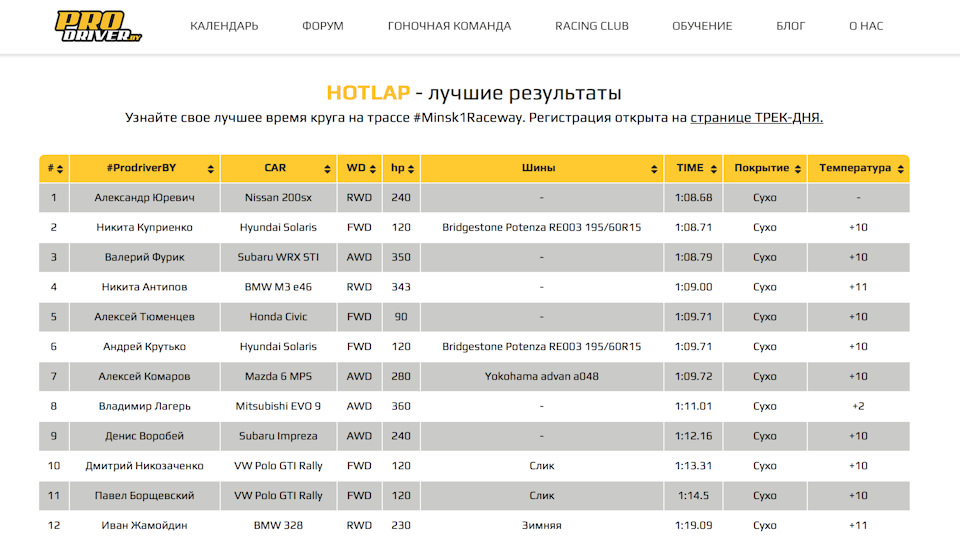Open the ОБУЧЕНИЕ menu item
Screen dimensions: 960x556
(702, 26)
